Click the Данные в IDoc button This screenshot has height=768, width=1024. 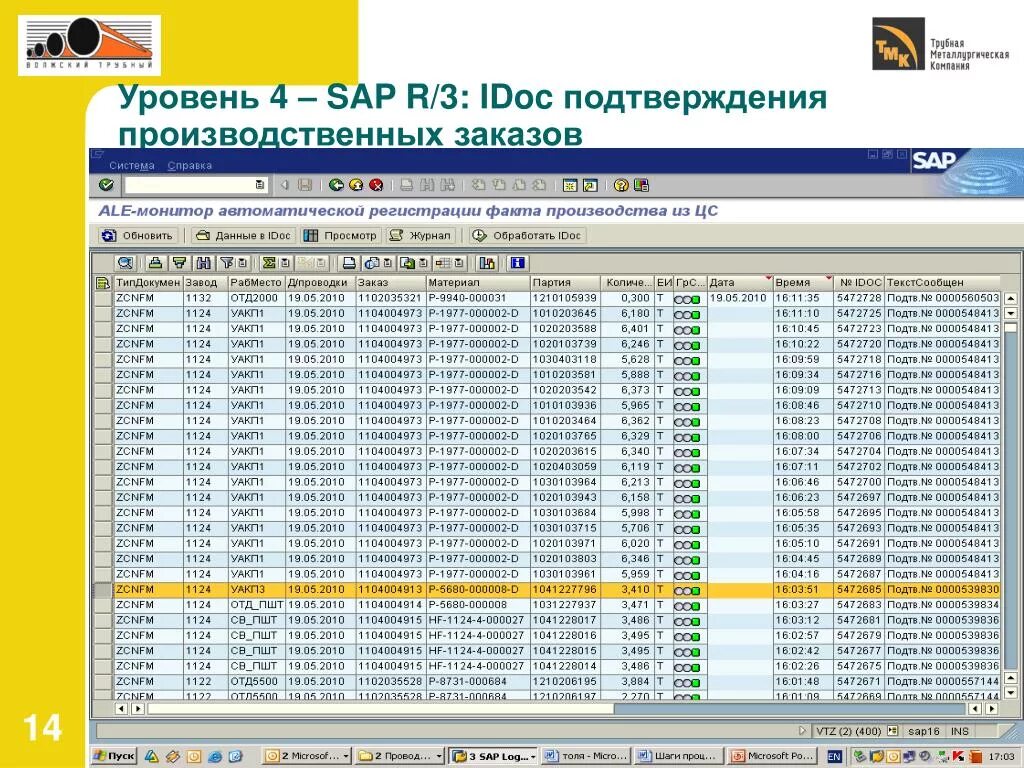coord(244,236)
